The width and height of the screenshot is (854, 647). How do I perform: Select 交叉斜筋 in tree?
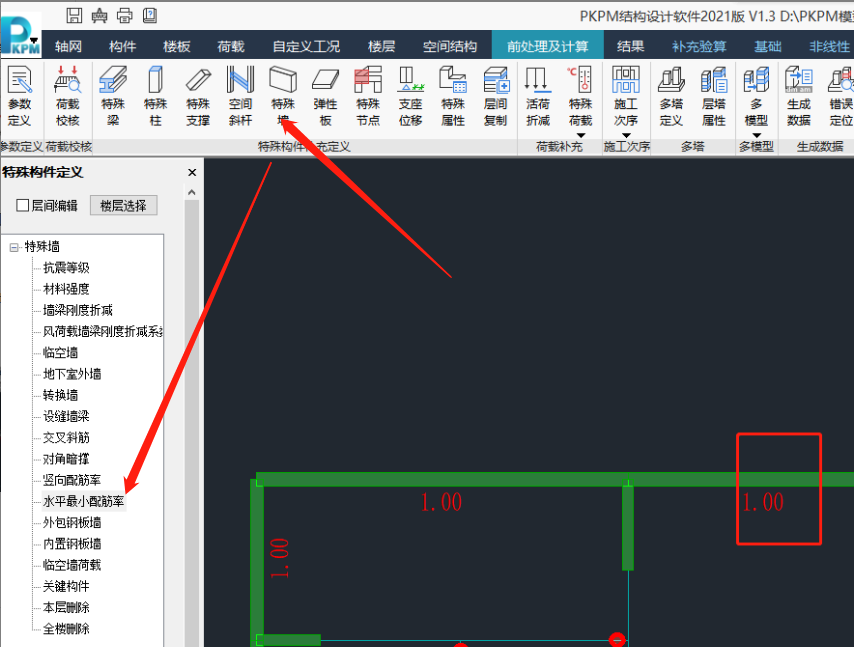[x=66, y=437]
